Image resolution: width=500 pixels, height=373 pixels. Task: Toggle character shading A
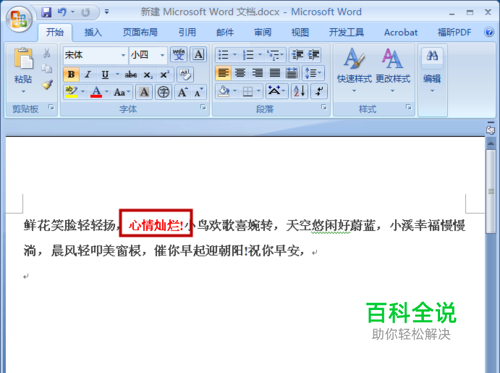coord(144,92)
